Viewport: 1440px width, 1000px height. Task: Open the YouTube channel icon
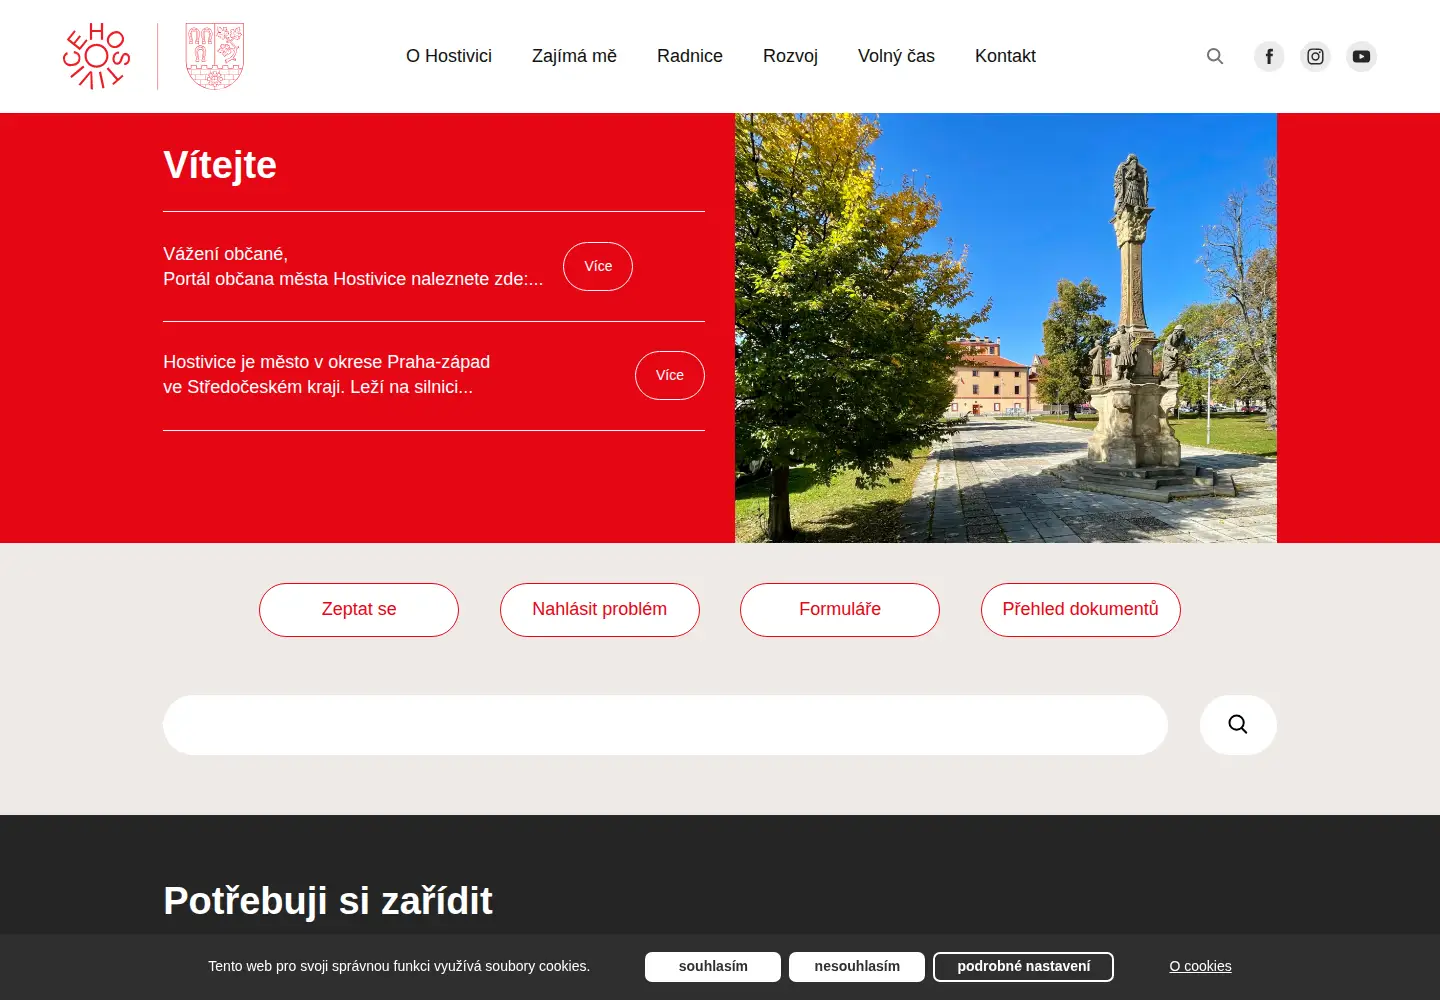(x=1361, y=56)
